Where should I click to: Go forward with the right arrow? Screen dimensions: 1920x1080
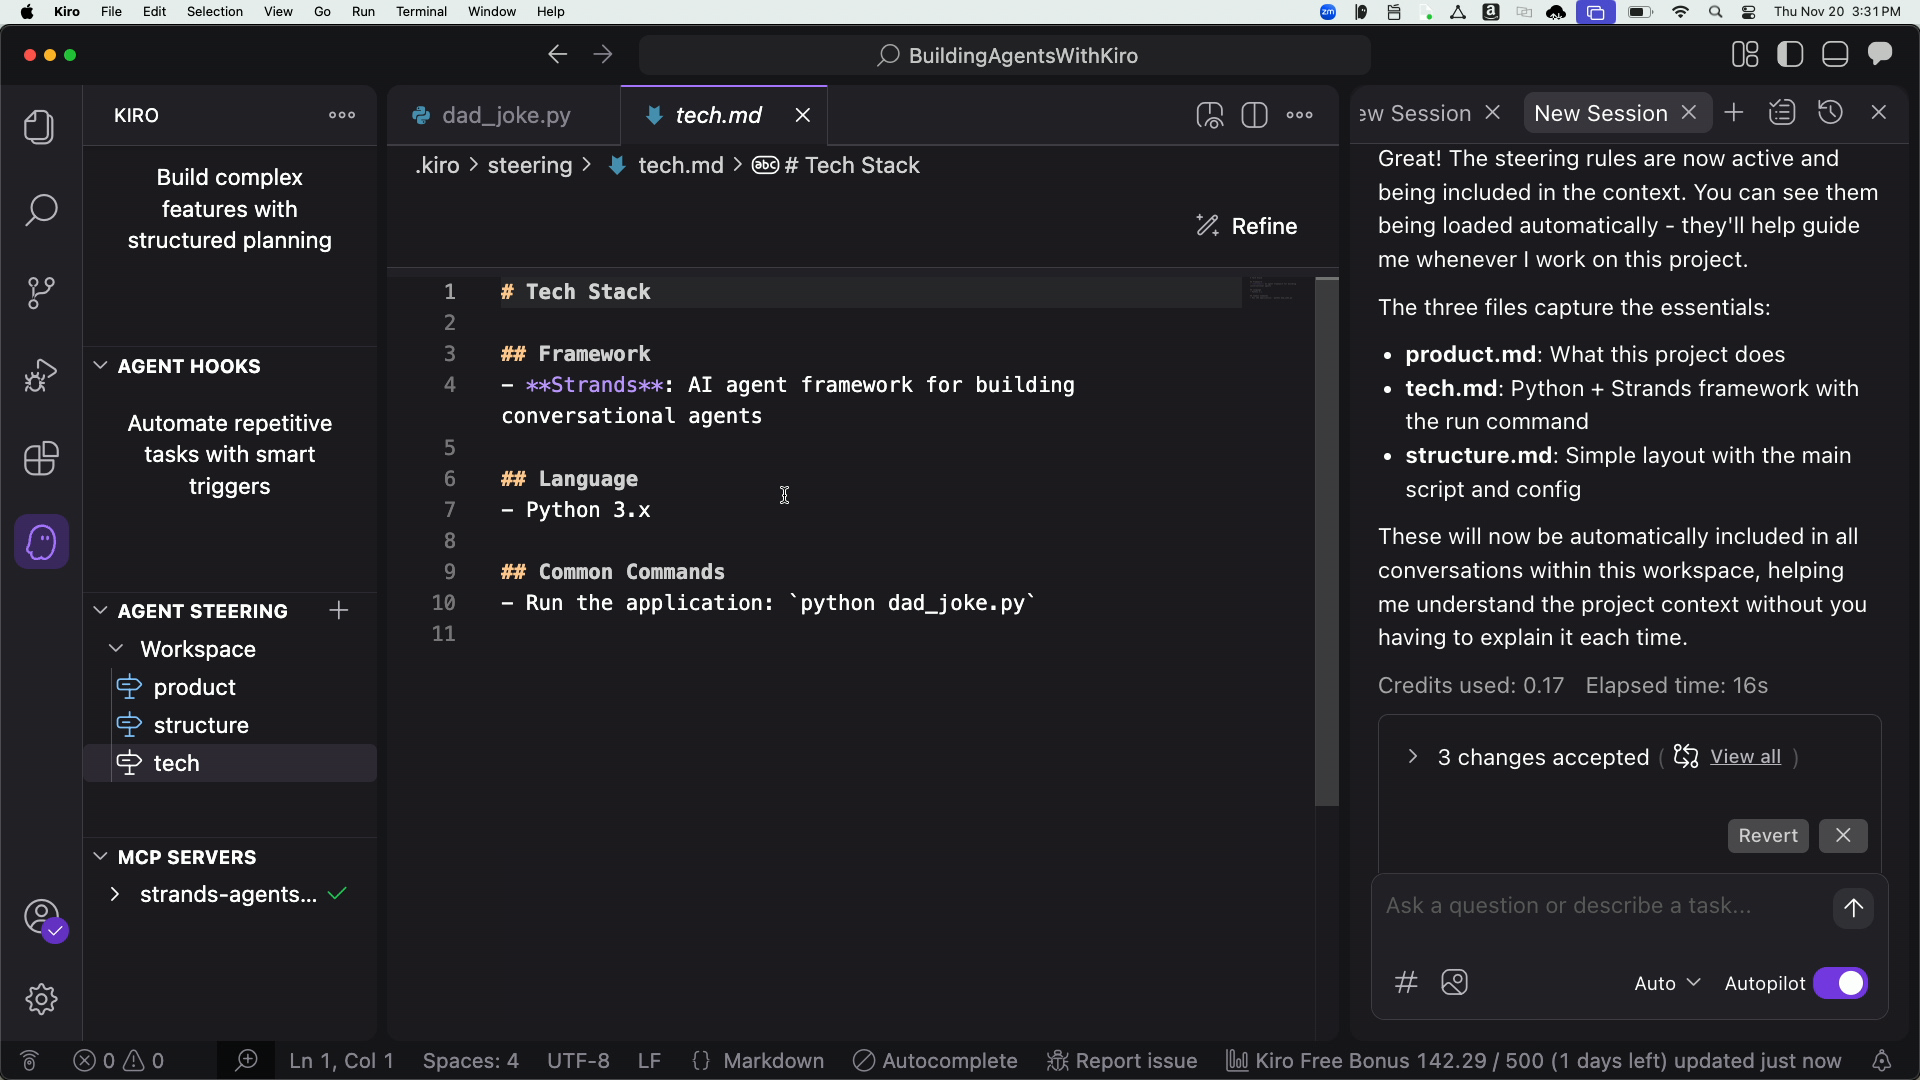[602, 55]
